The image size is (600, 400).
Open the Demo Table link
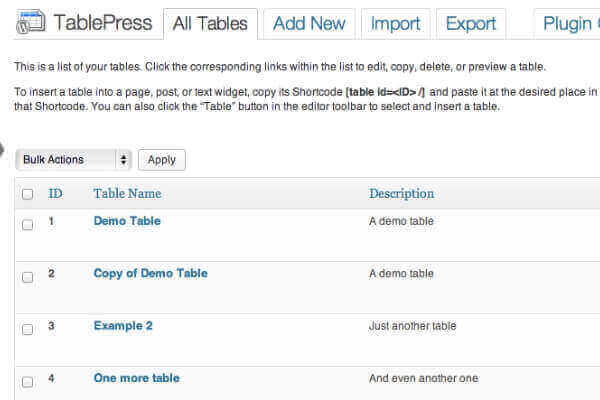127,221
